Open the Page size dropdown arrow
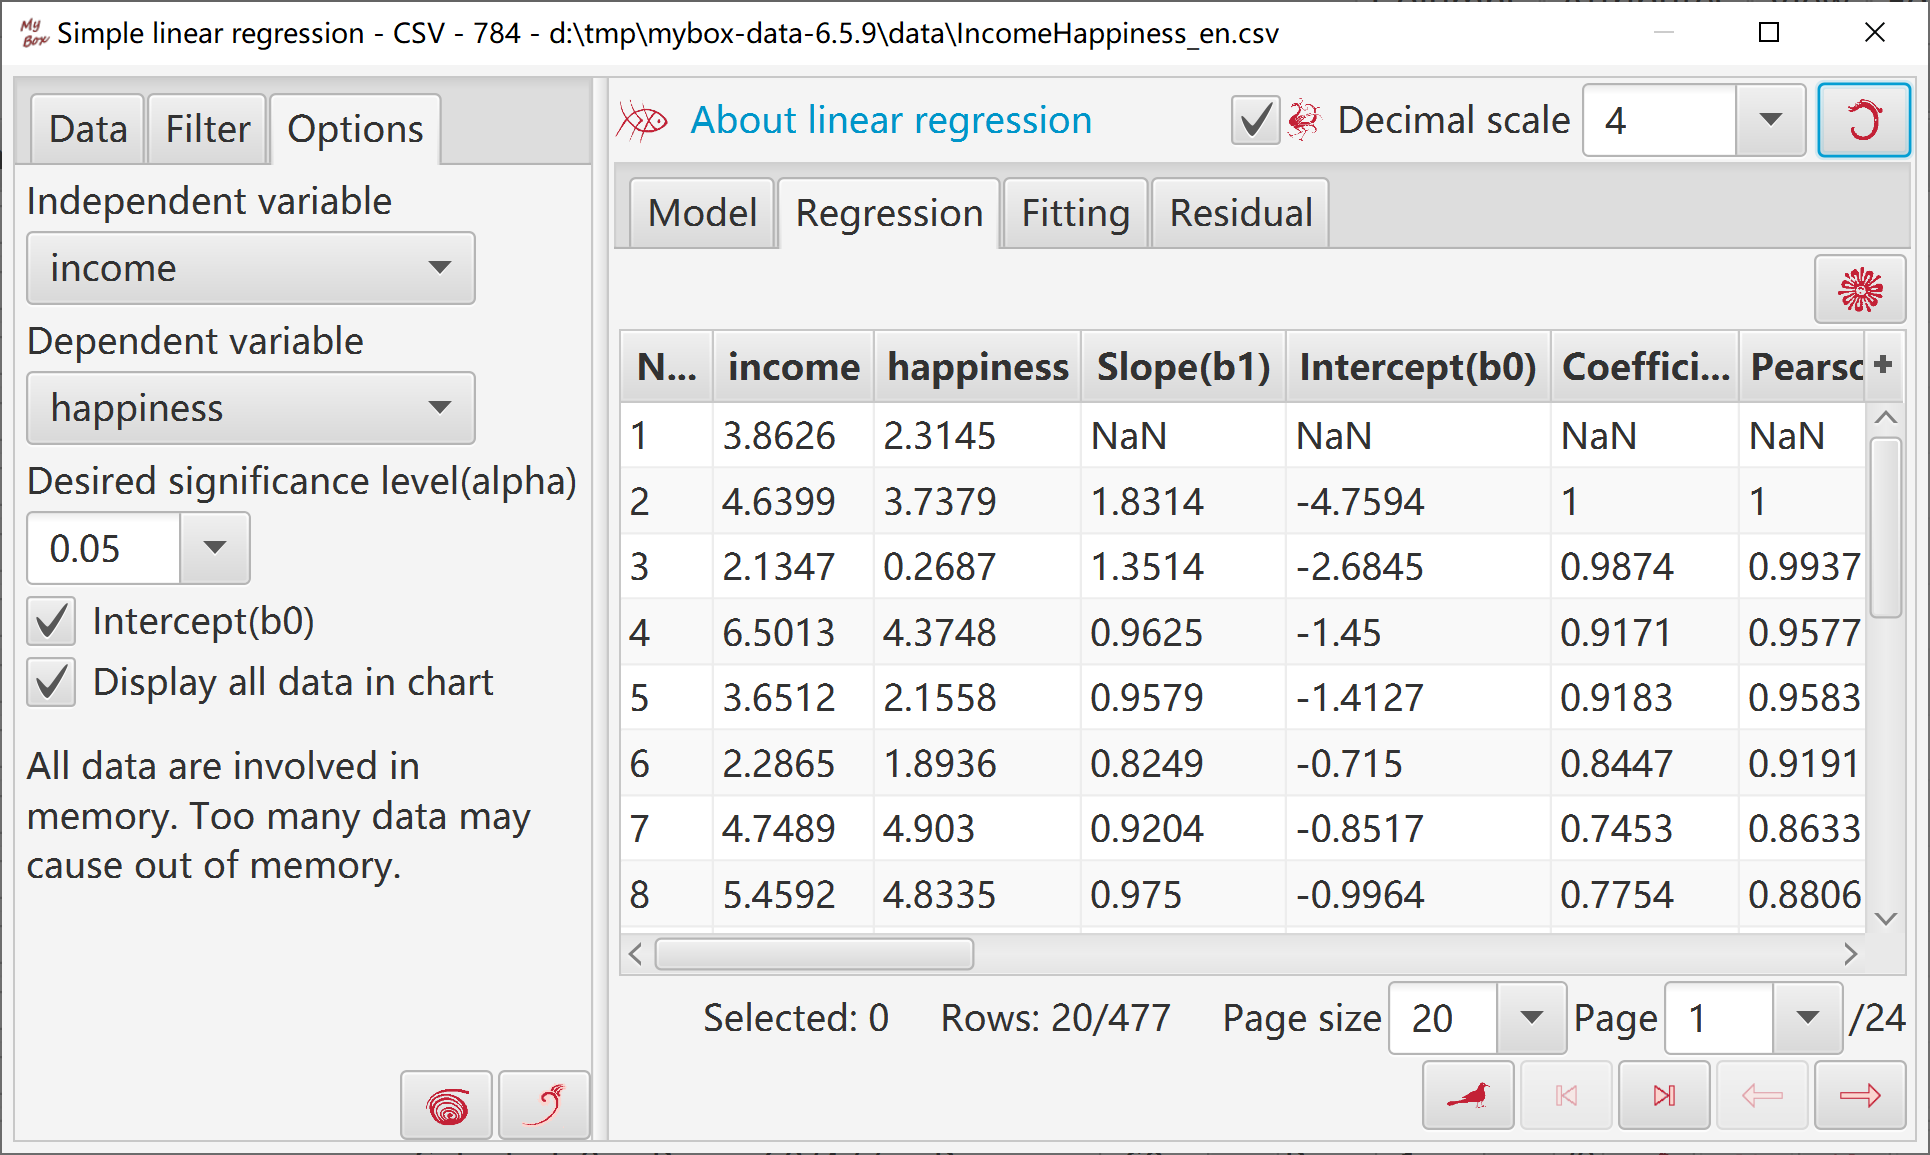 (1531, 1018)
